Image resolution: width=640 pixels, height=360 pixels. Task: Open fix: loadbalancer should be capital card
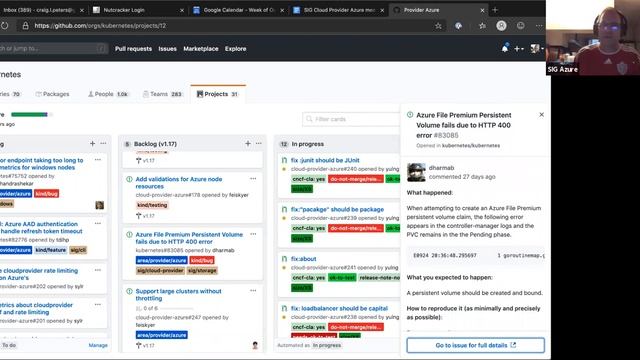339,309
